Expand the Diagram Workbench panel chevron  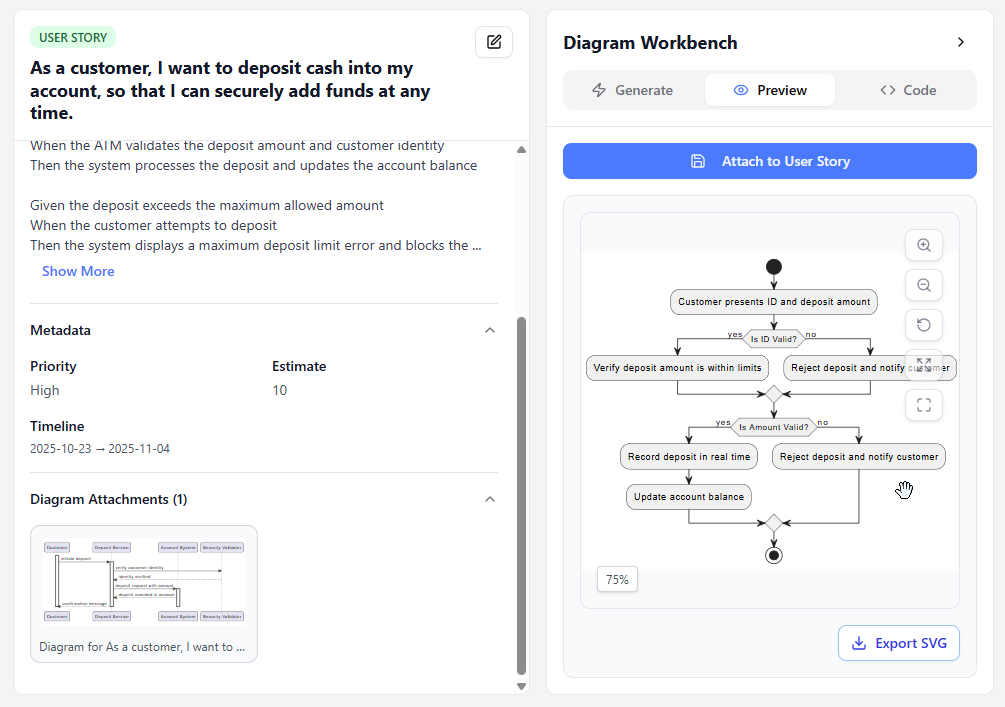(x=960, y=43)
